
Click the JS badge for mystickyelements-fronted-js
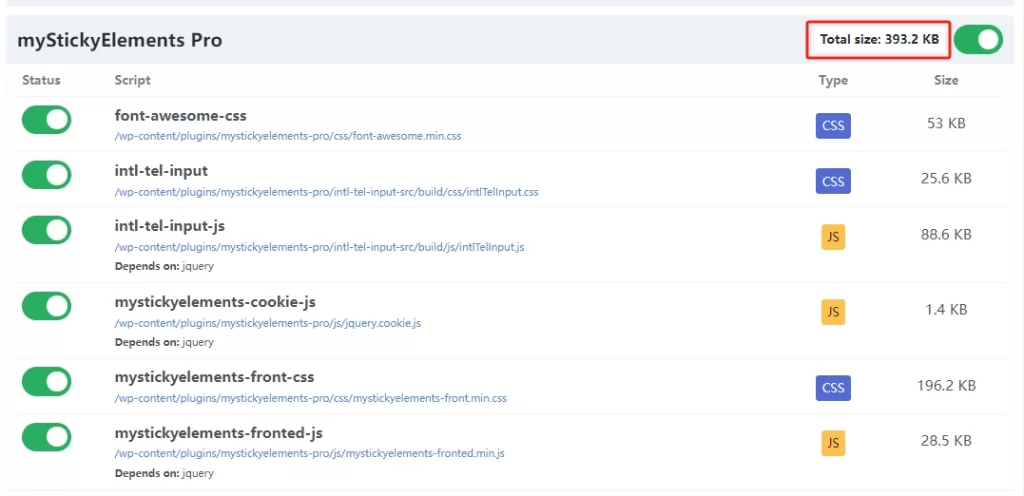click(x=832, y=442)
